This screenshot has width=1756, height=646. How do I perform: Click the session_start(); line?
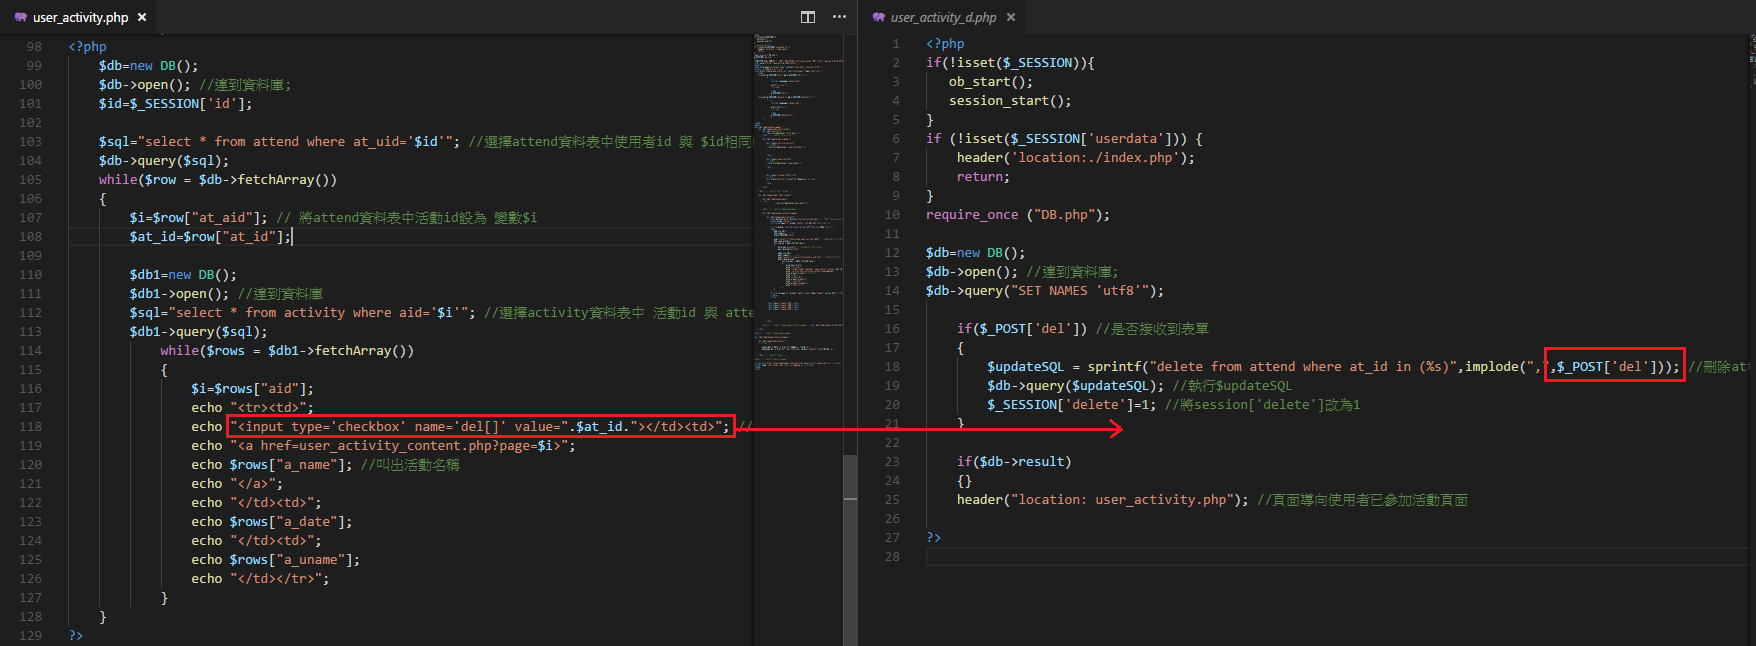pos(1010,101)
